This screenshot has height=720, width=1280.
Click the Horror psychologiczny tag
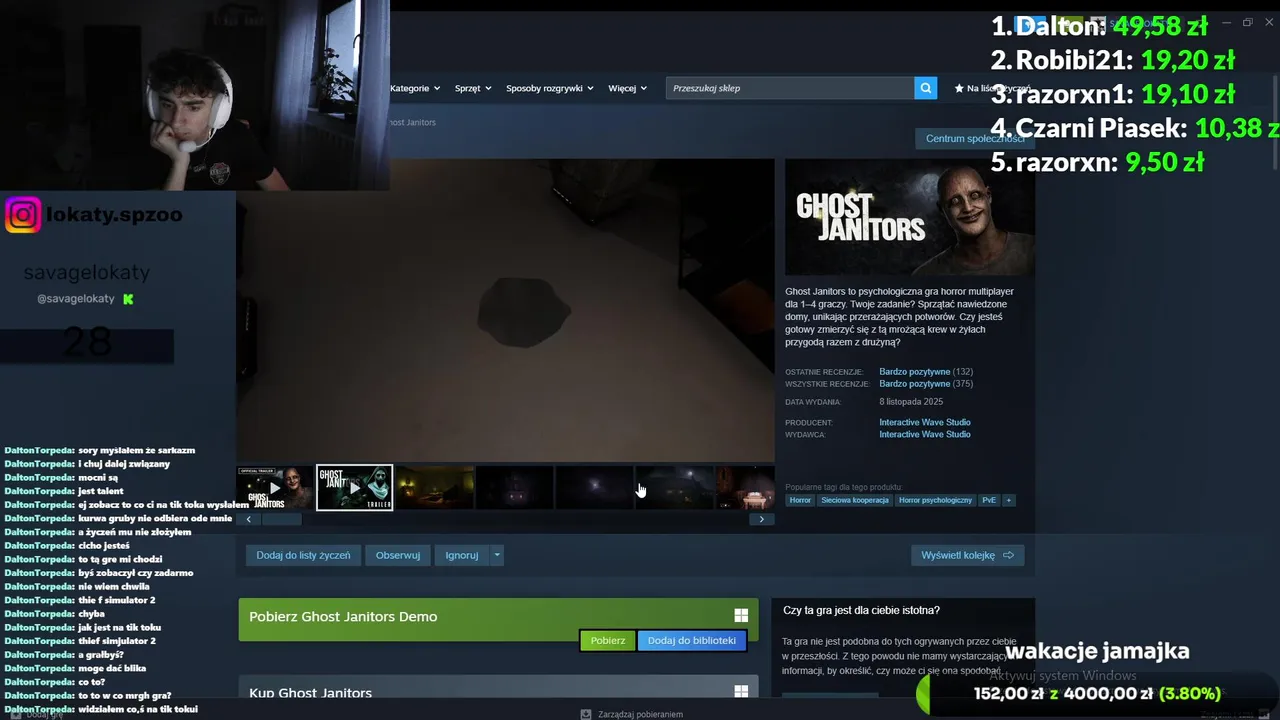pyautogui.click(x=935, y=500)
